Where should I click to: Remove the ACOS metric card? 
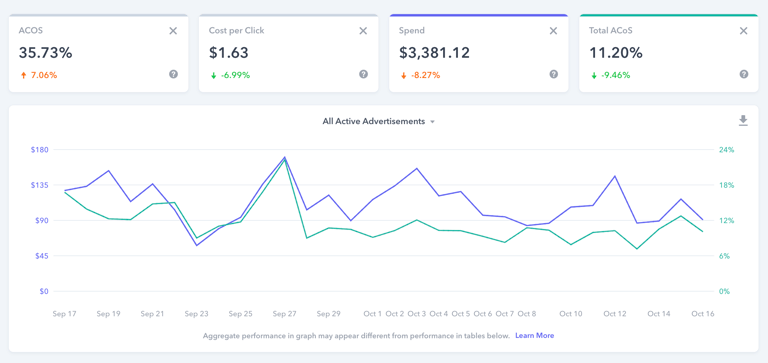click(173, 31)
